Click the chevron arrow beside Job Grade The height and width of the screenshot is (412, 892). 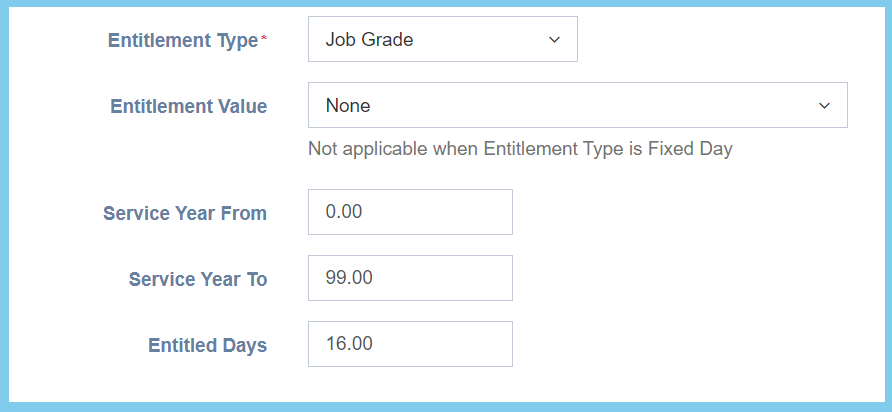555,40
